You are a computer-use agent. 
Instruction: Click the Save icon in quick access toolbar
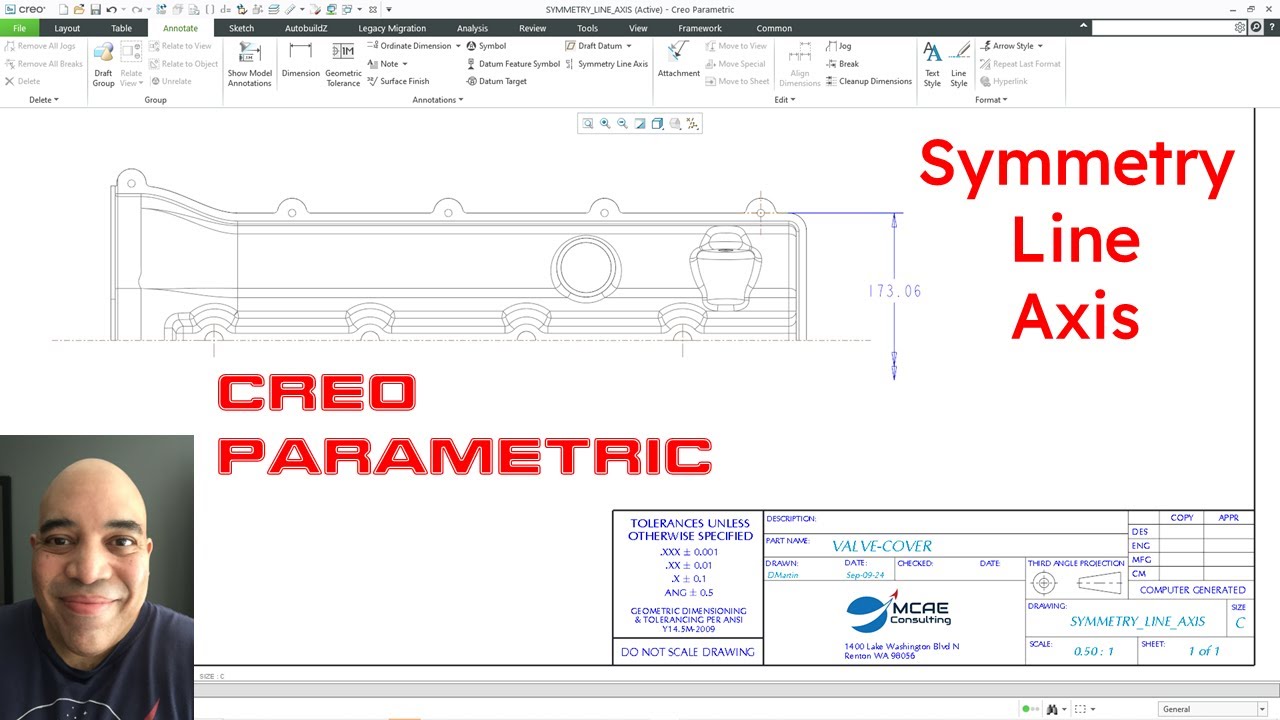pos(95,9)
